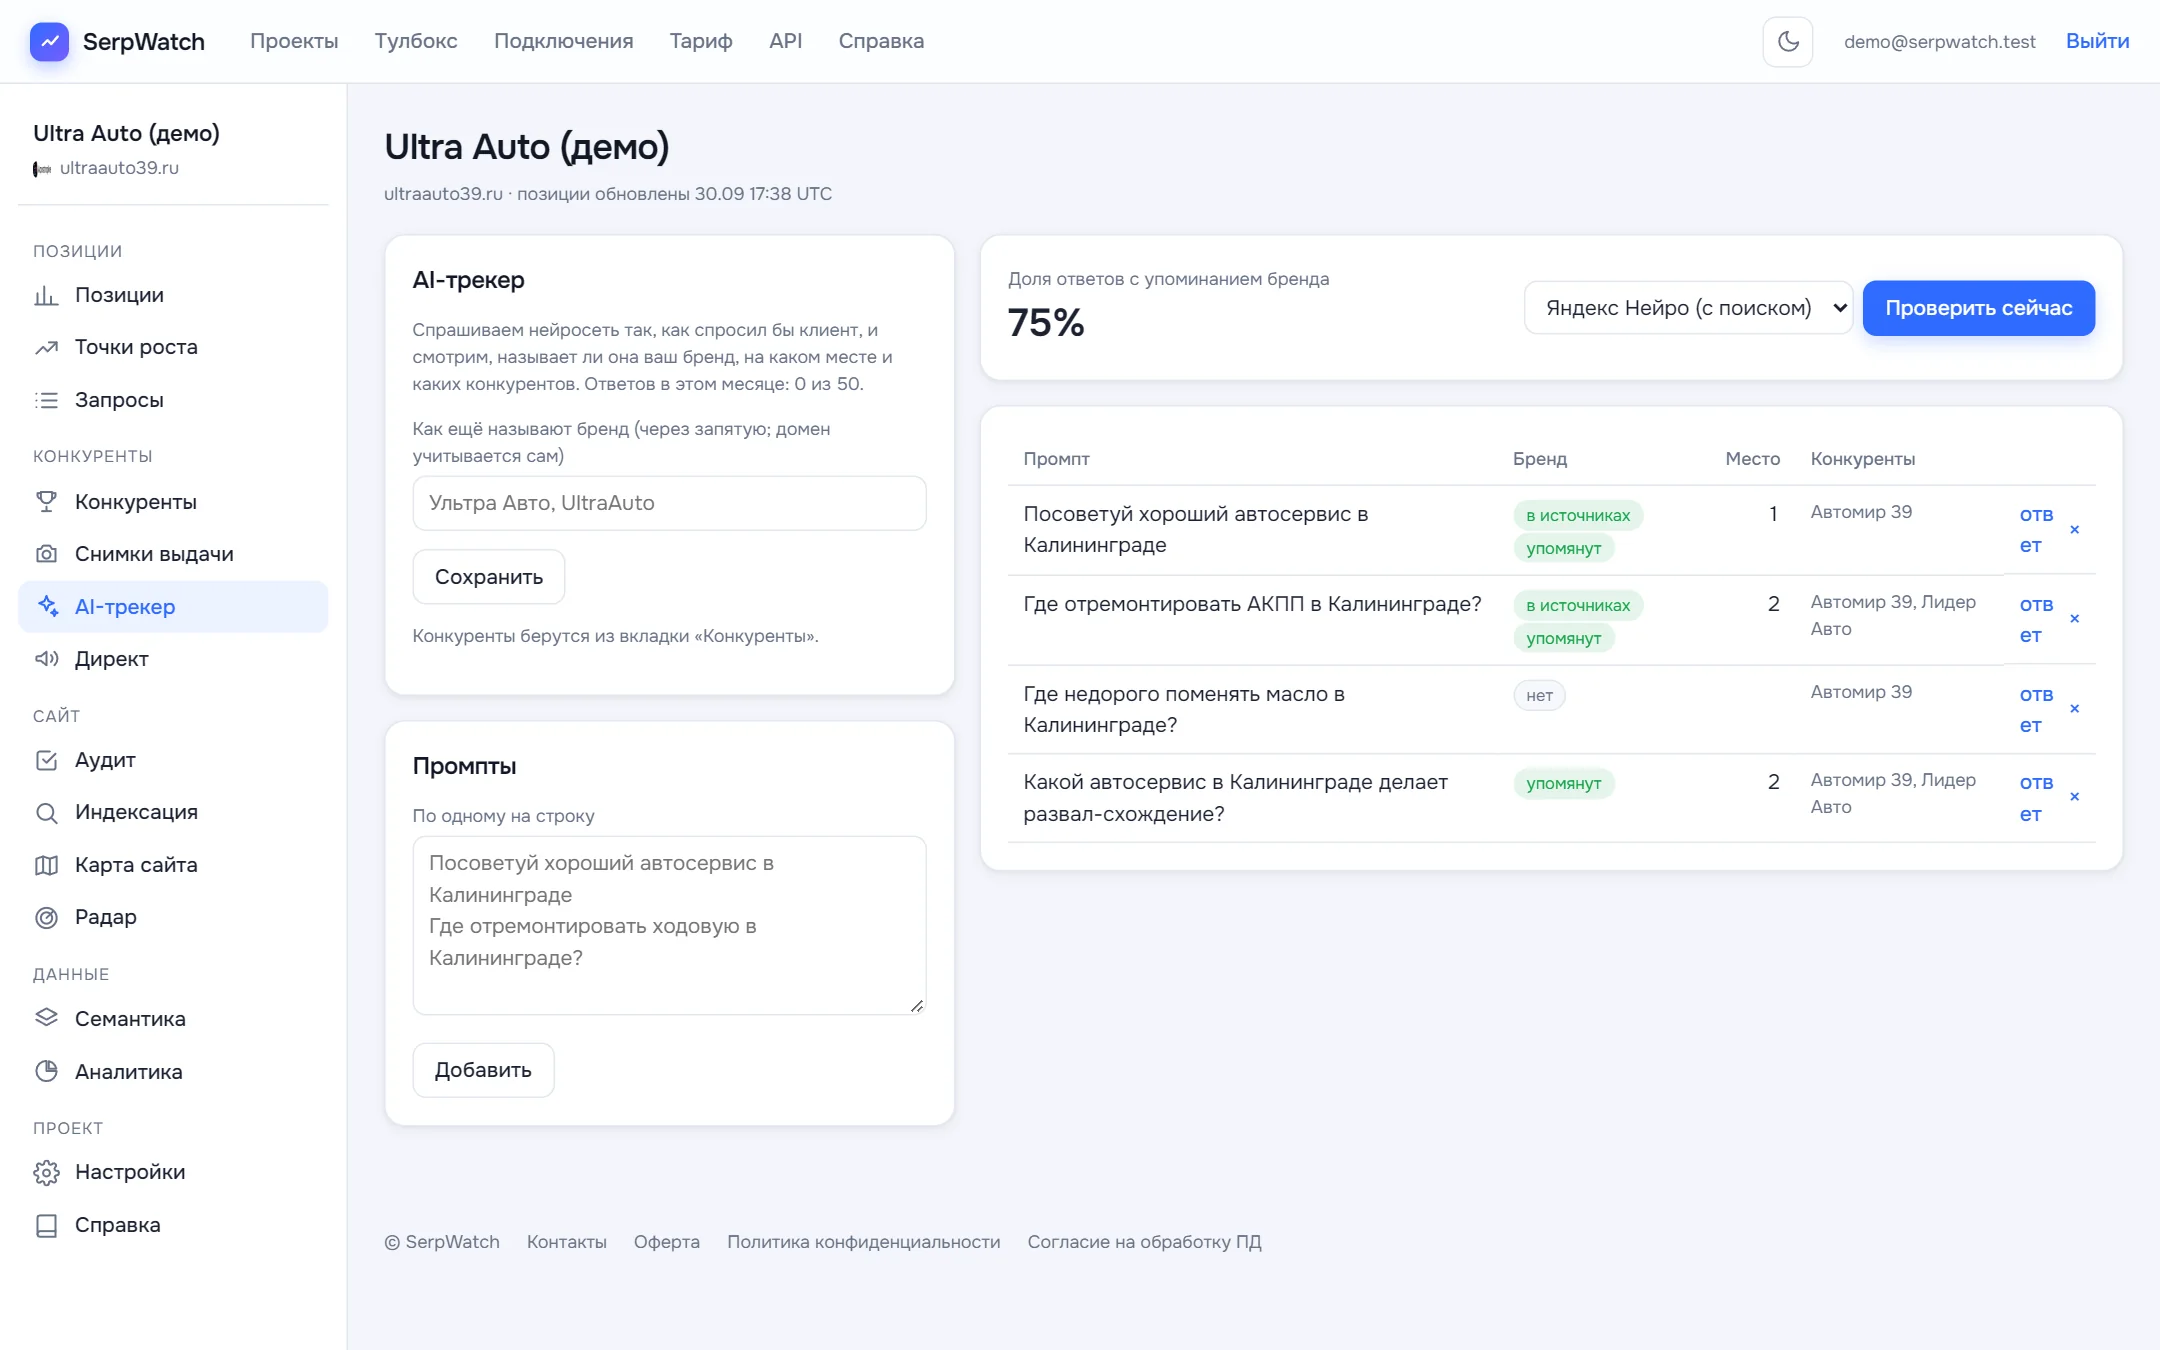The height and width of the screenshot is (1350, 2160).
Task: Expand Яндекс Нейро model dropdown
Action: [1688, 308]
